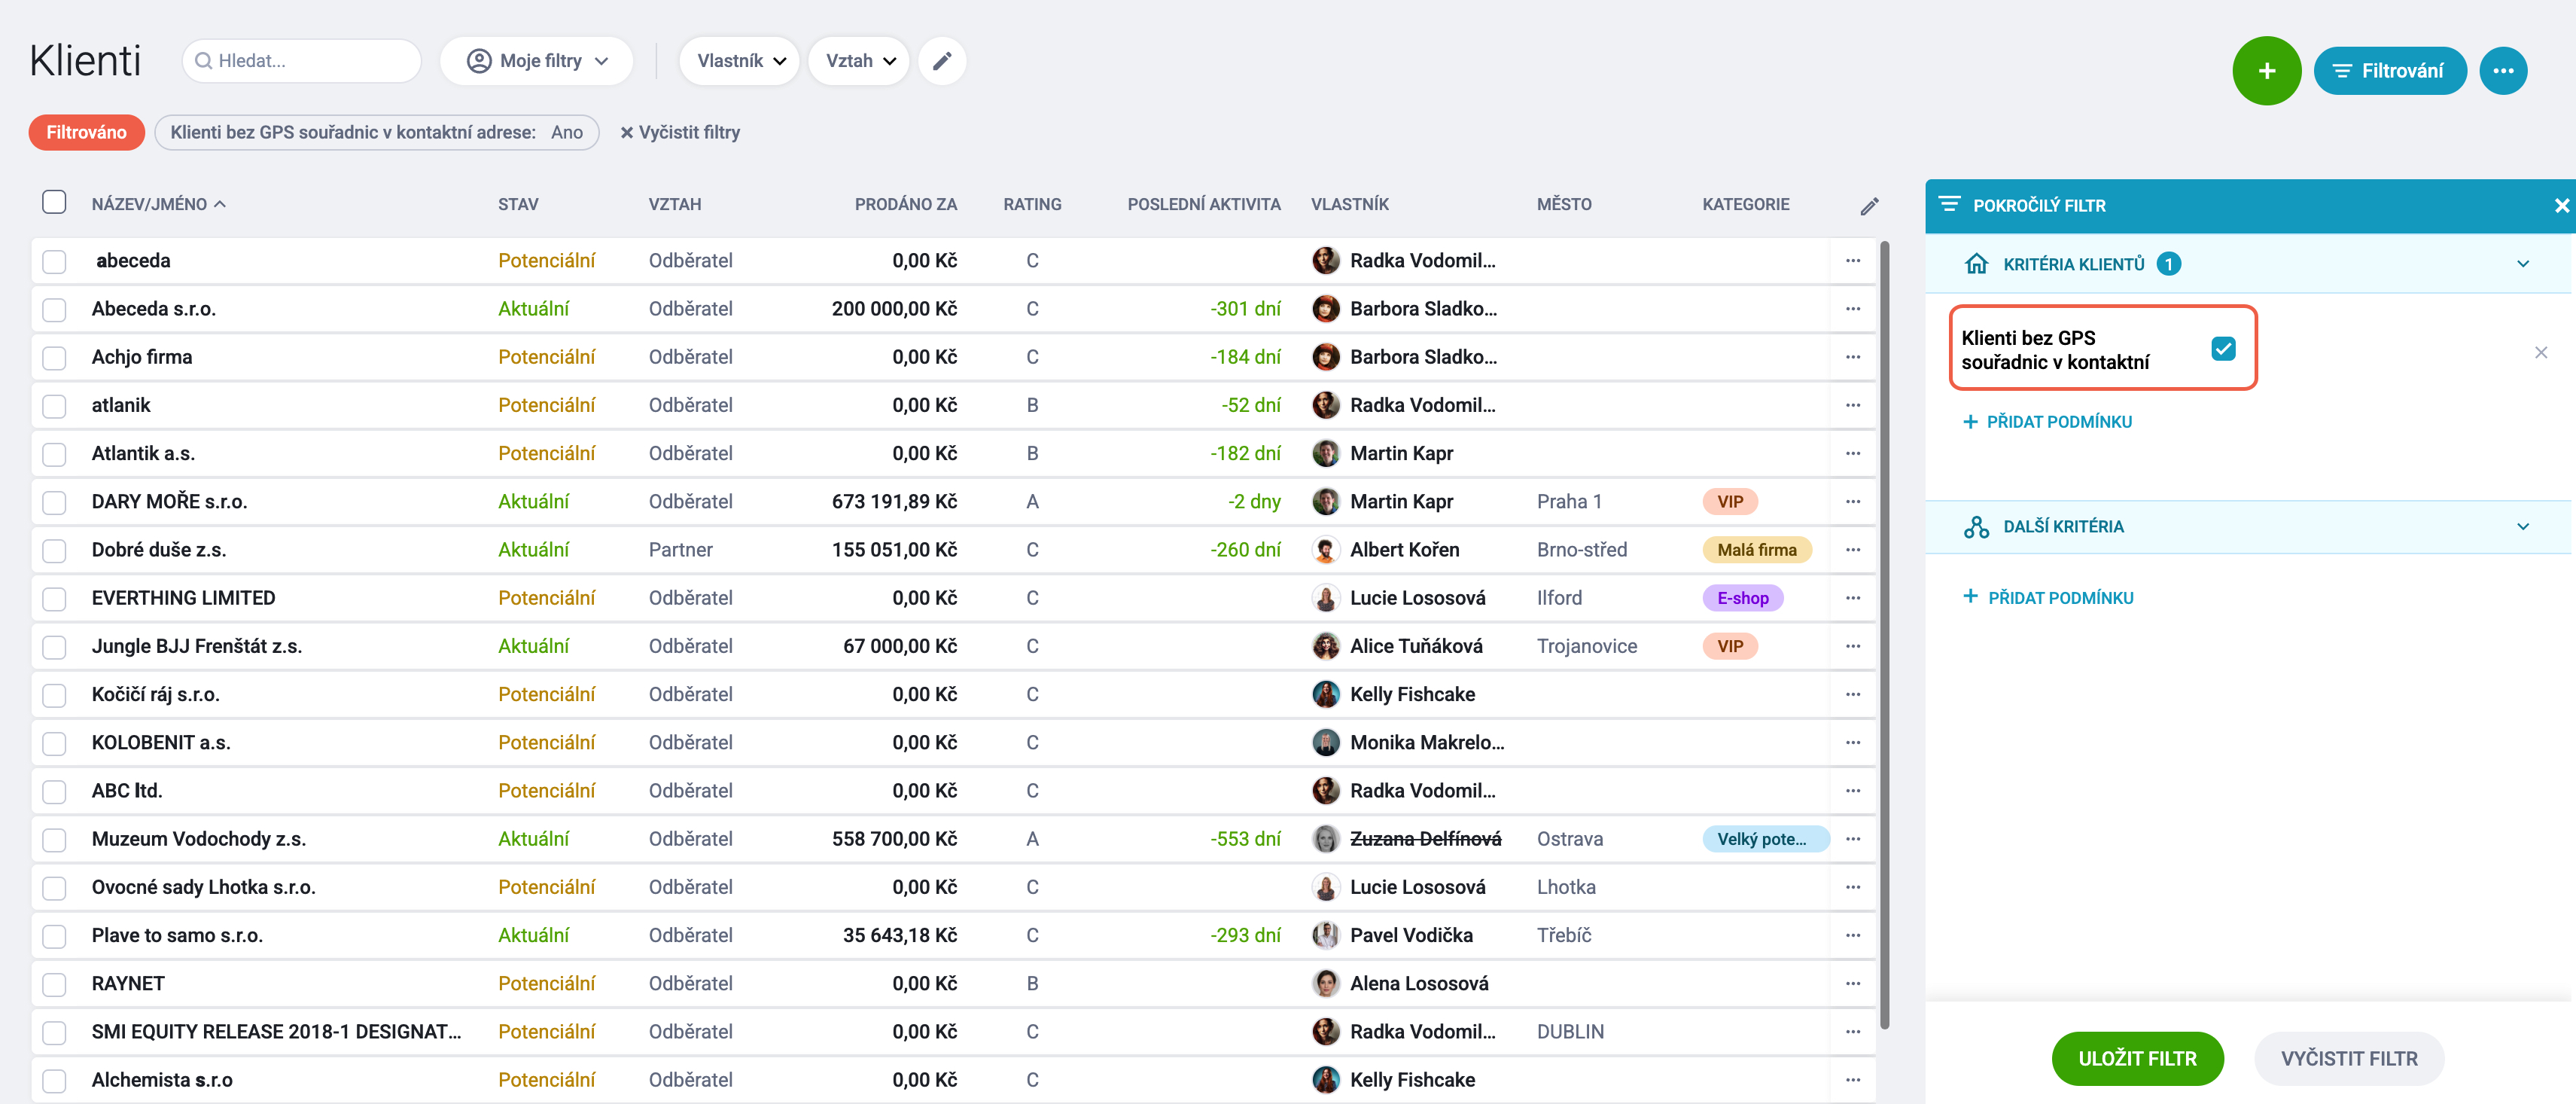
Task: Open the Moje filtry dropdown
Action: pyautogui.click(x=537, y=61)
